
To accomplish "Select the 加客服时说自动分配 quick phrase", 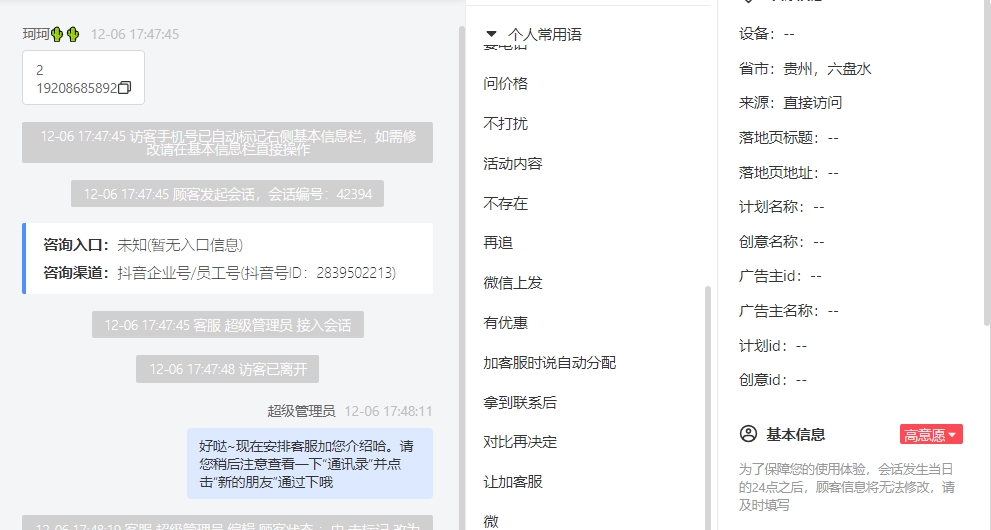I will point(549,363).
